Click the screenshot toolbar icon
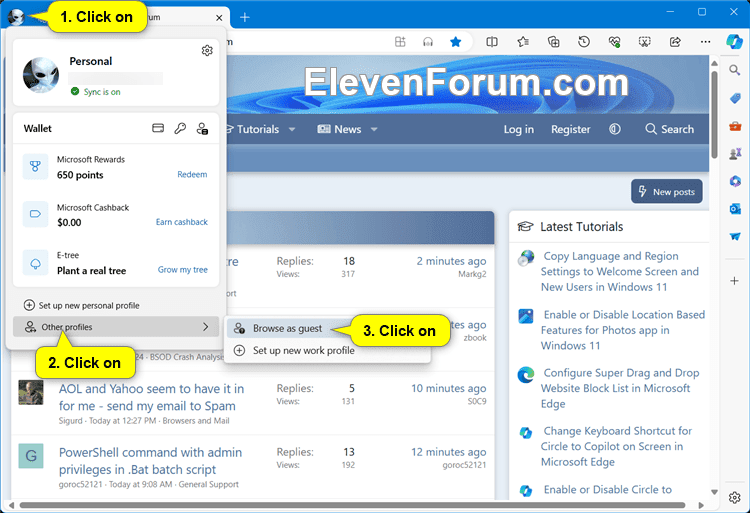 pos(645,42)
